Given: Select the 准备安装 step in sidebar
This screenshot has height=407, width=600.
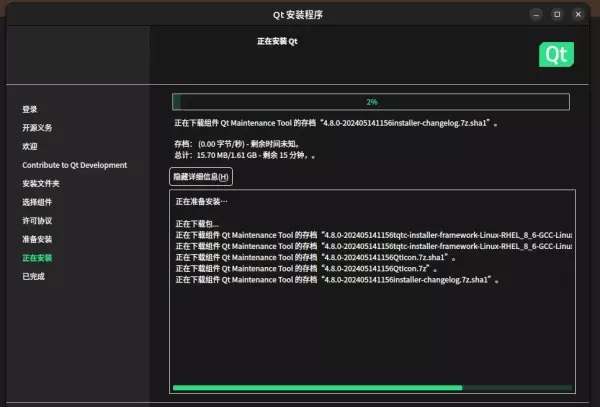Looking at the screenshot, I should [x=37, y=239].
